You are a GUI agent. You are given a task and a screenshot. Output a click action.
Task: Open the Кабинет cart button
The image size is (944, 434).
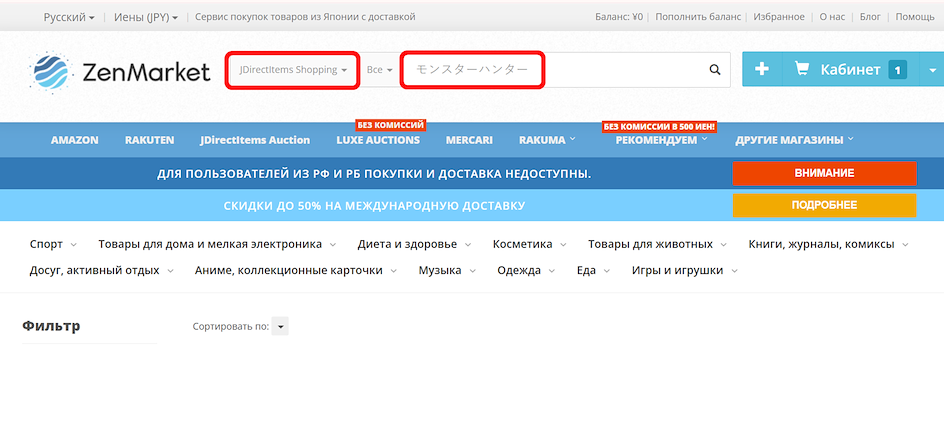click(x=851, y=70)
